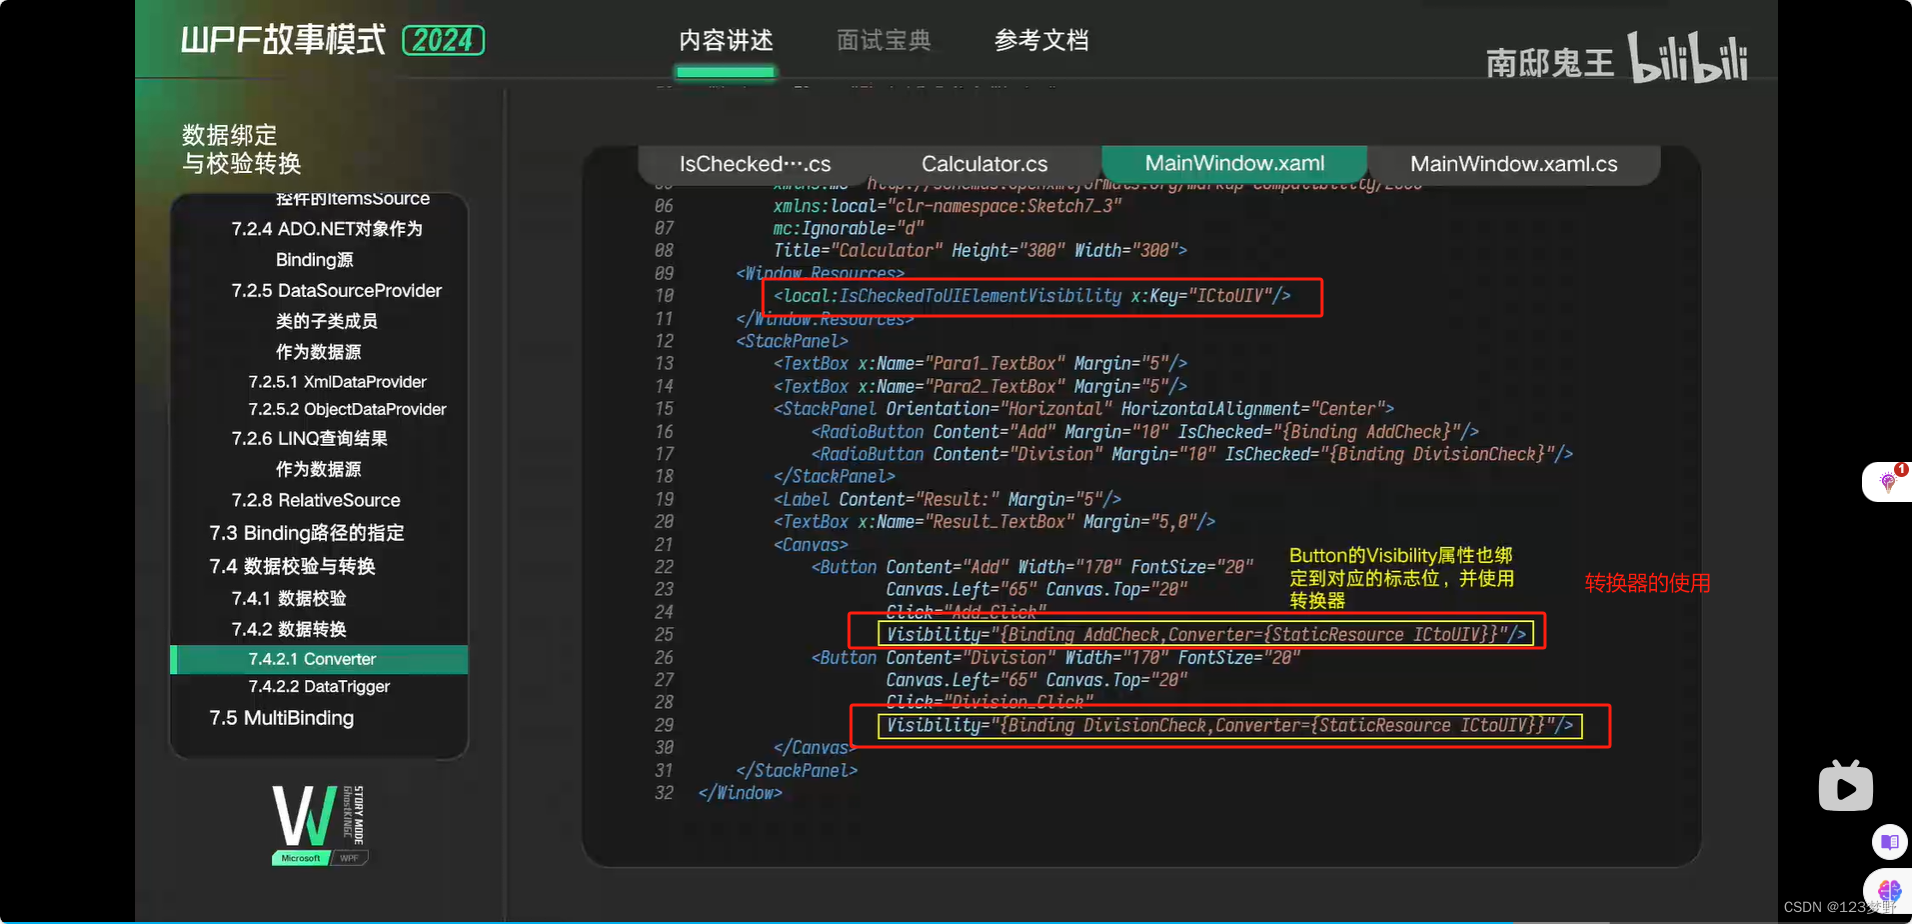The height and width of the screenshot is (924, 1912).
Task: Open 7.2.6 LINQ查询结果 section
Action: point(309,438)
